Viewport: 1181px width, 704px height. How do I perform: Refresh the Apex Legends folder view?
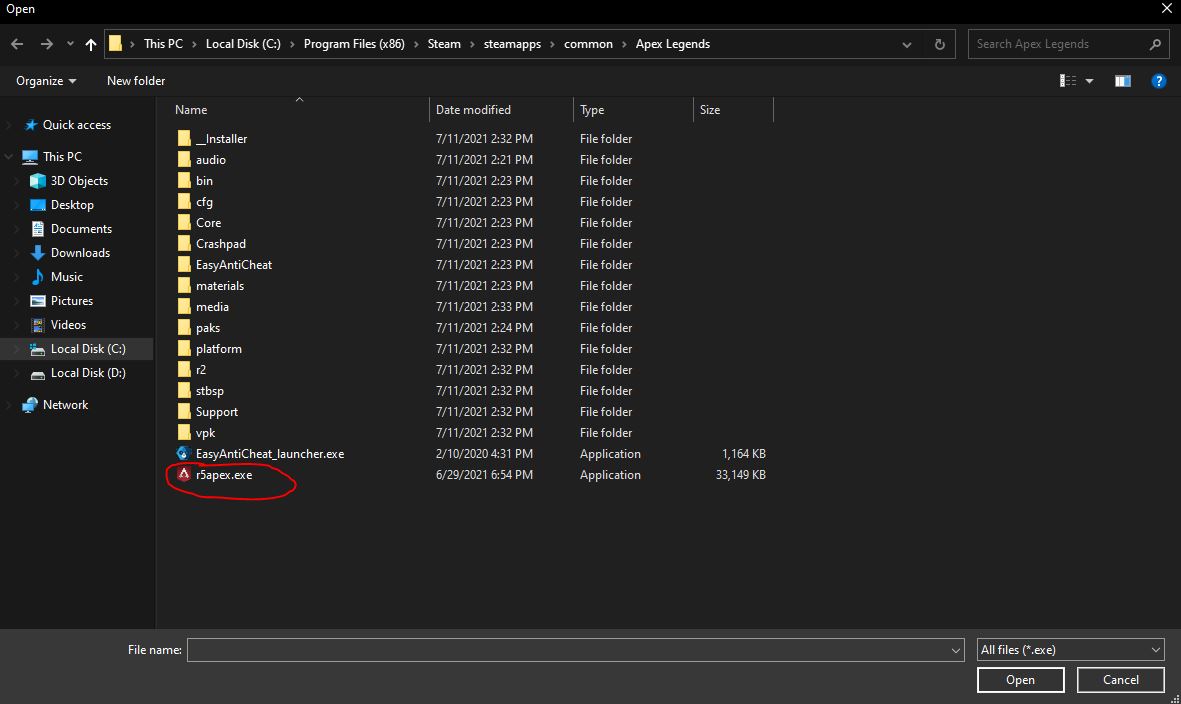(x=939, y=44)
